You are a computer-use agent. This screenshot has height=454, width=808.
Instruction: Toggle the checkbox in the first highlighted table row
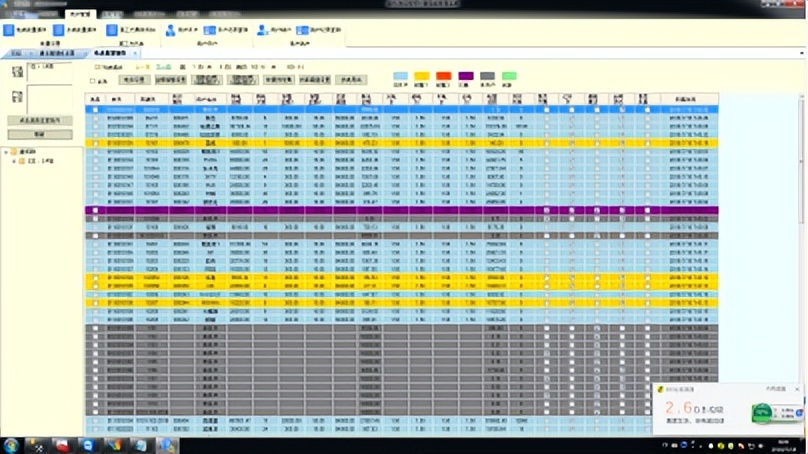coord(95,109)
